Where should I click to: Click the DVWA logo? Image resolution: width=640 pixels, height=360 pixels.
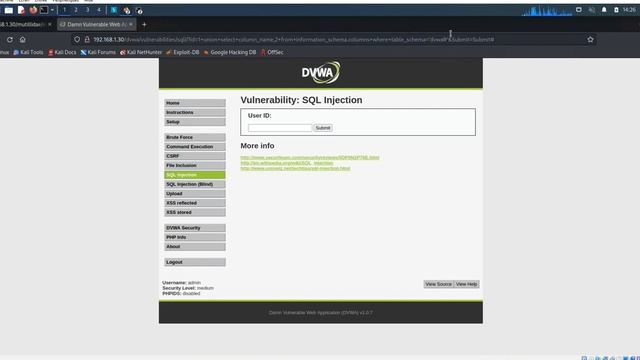pos(321,73)
